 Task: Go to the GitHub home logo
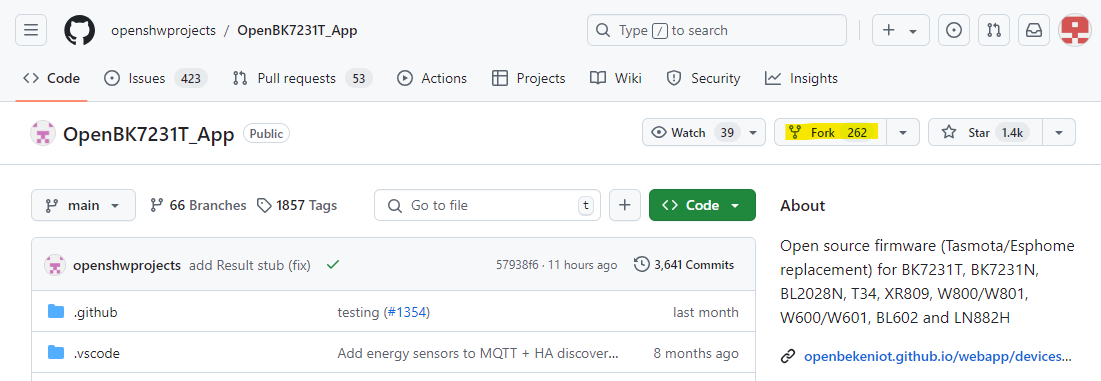(x=79, y=30)
